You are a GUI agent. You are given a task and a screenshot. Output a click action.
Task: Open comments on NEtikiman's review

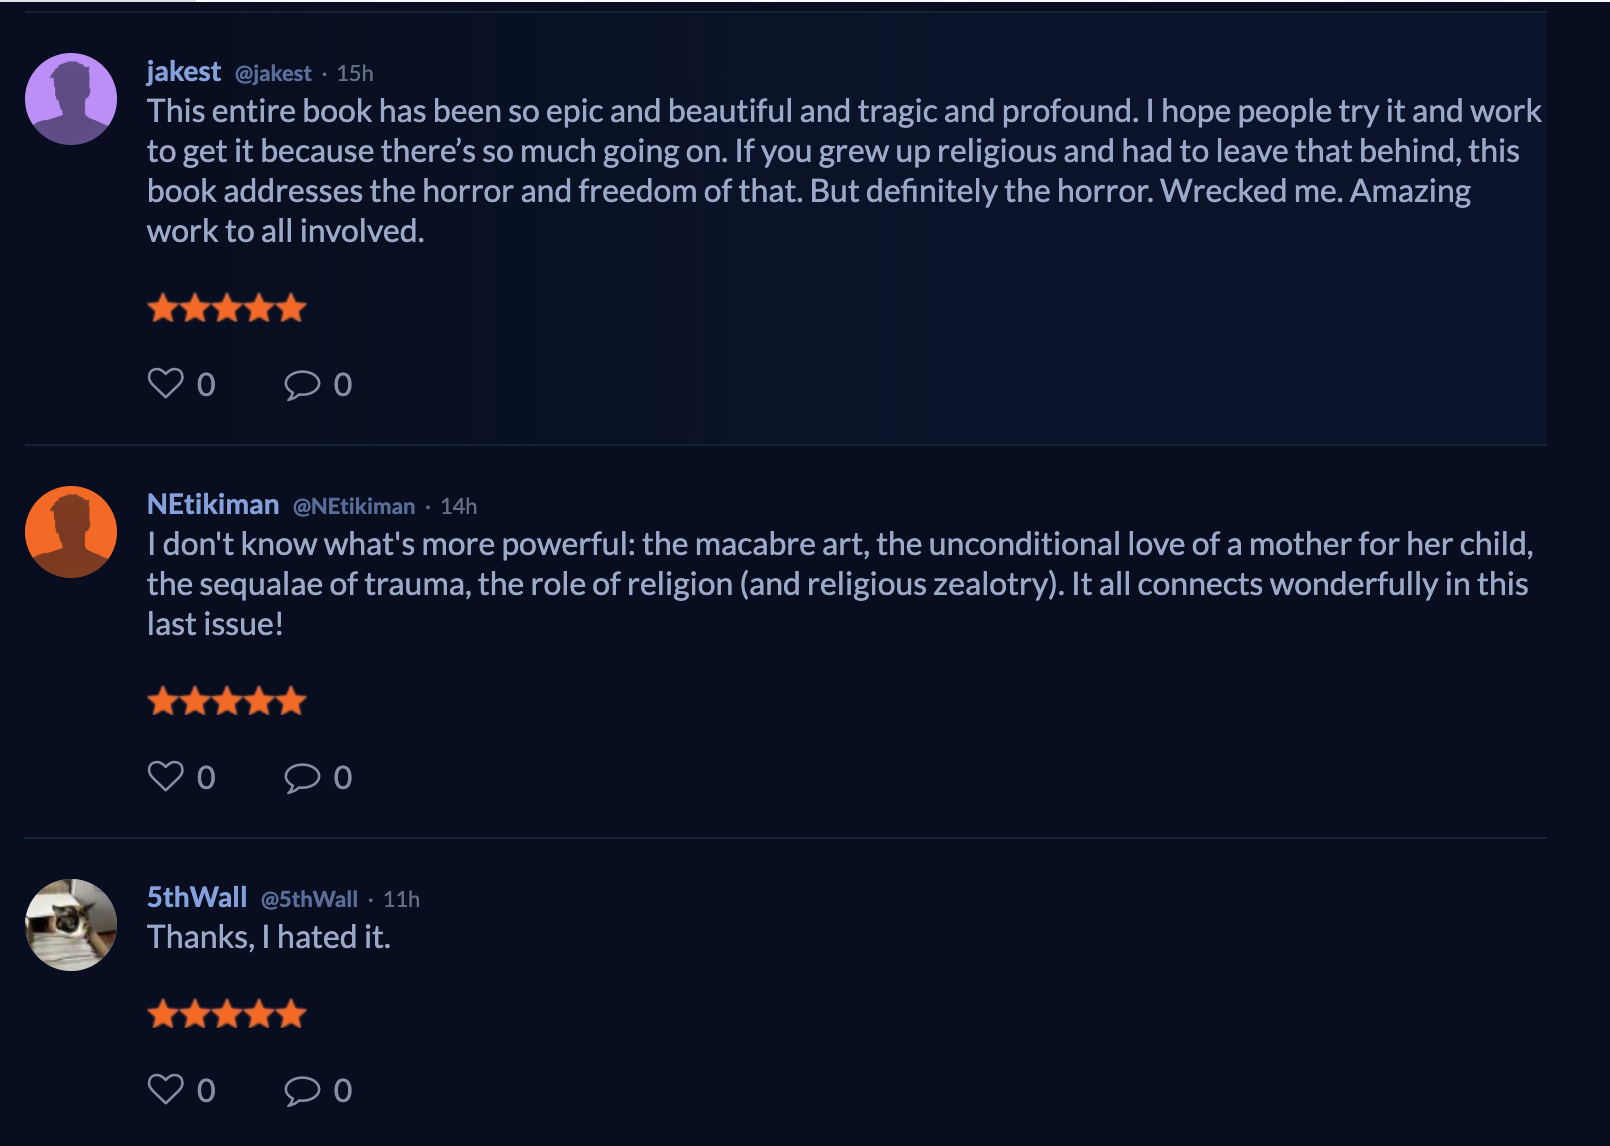302,778
